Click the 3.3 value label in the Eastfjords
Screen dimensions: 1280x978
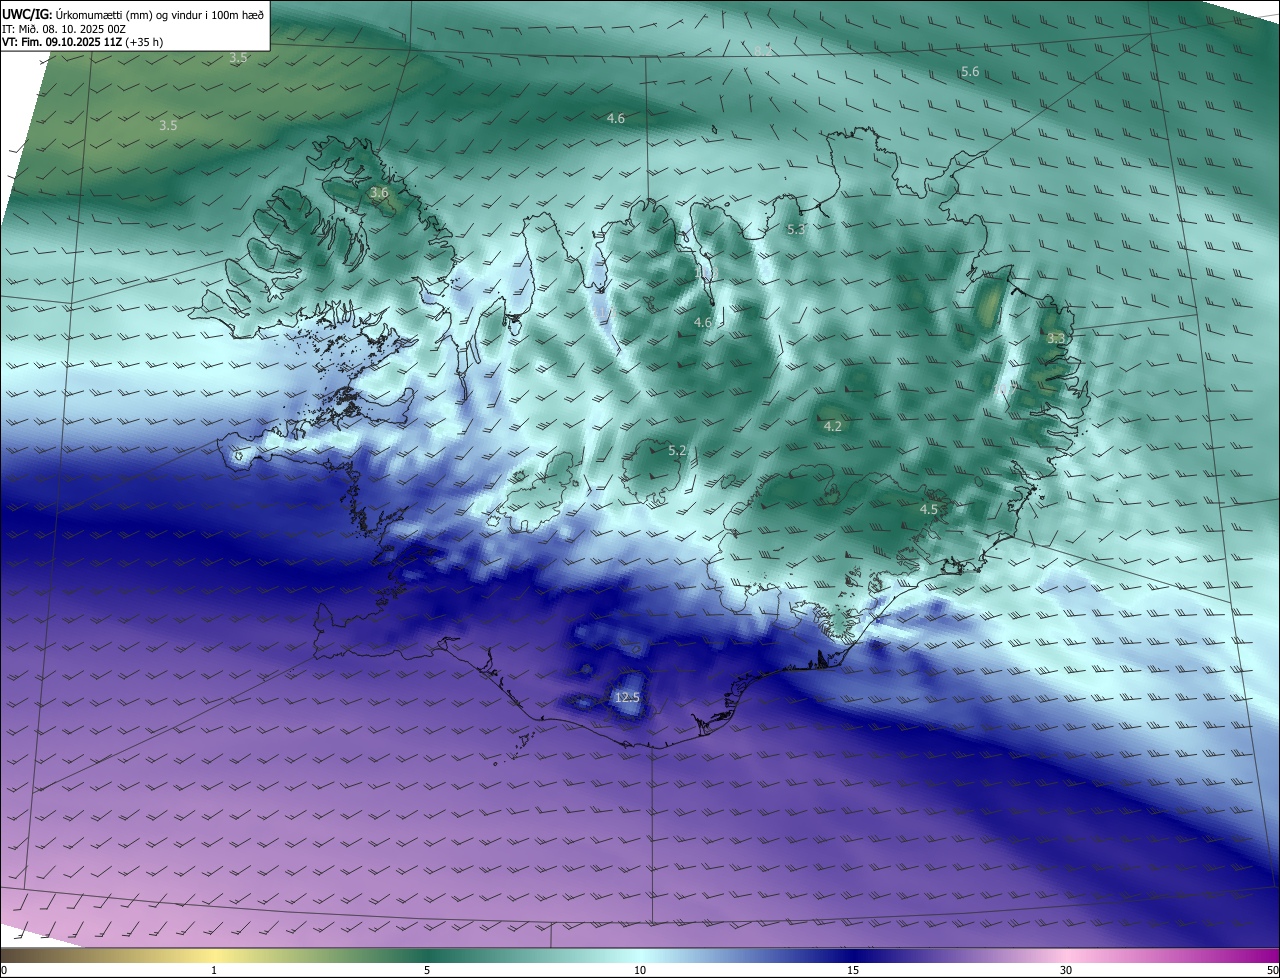tap(1056, 339)
